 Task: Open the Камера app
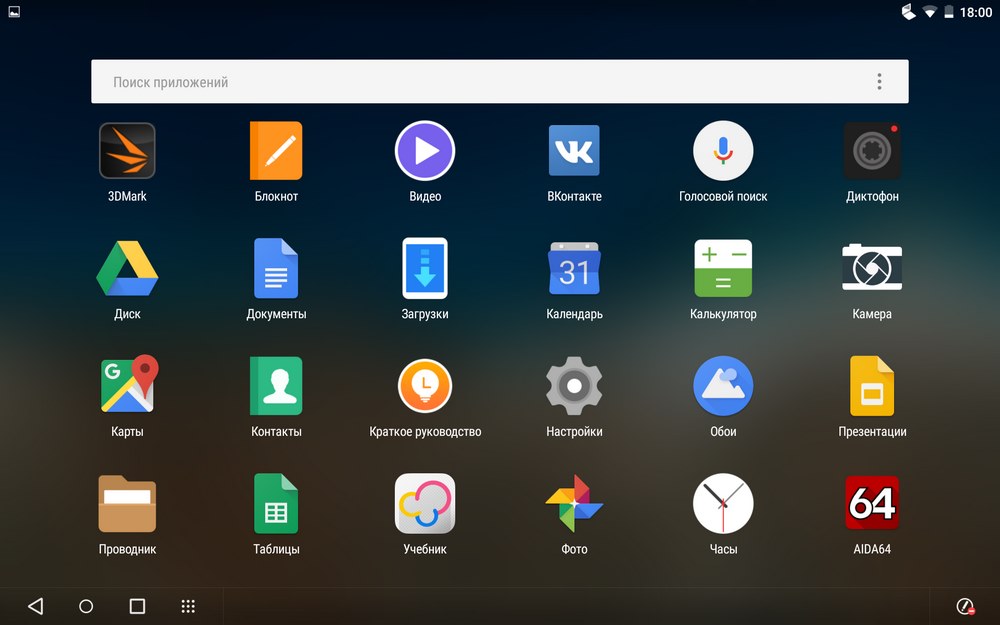872,267
